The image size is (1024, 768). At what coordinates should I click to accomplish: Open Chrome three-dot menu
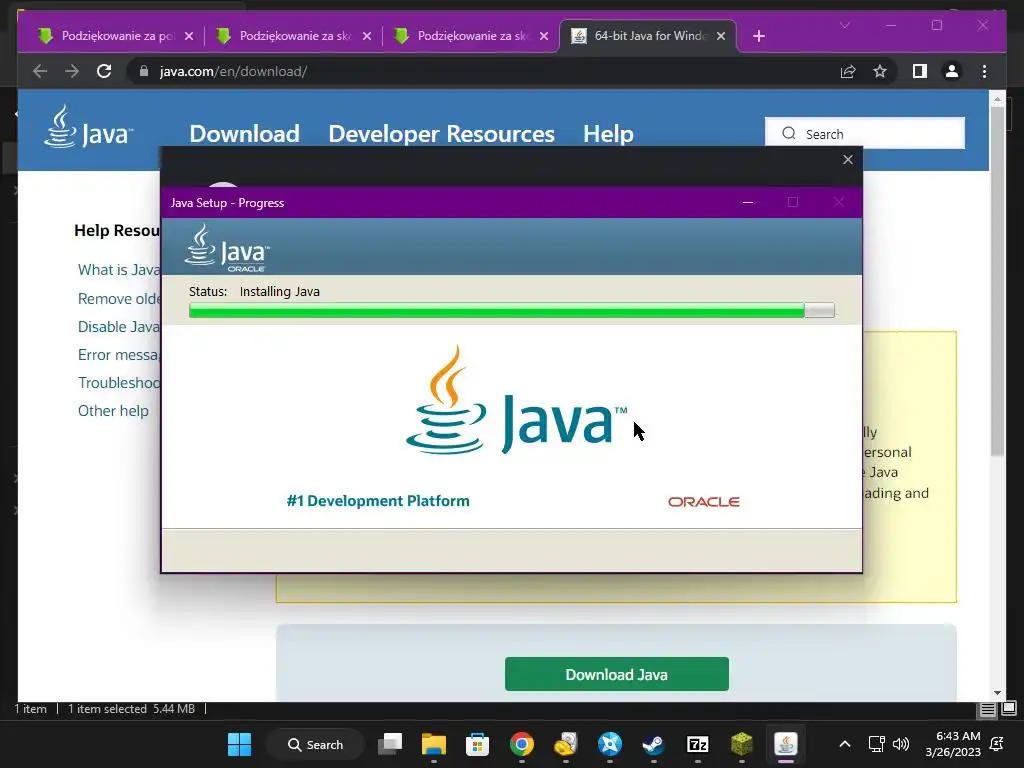pos(984,71)
